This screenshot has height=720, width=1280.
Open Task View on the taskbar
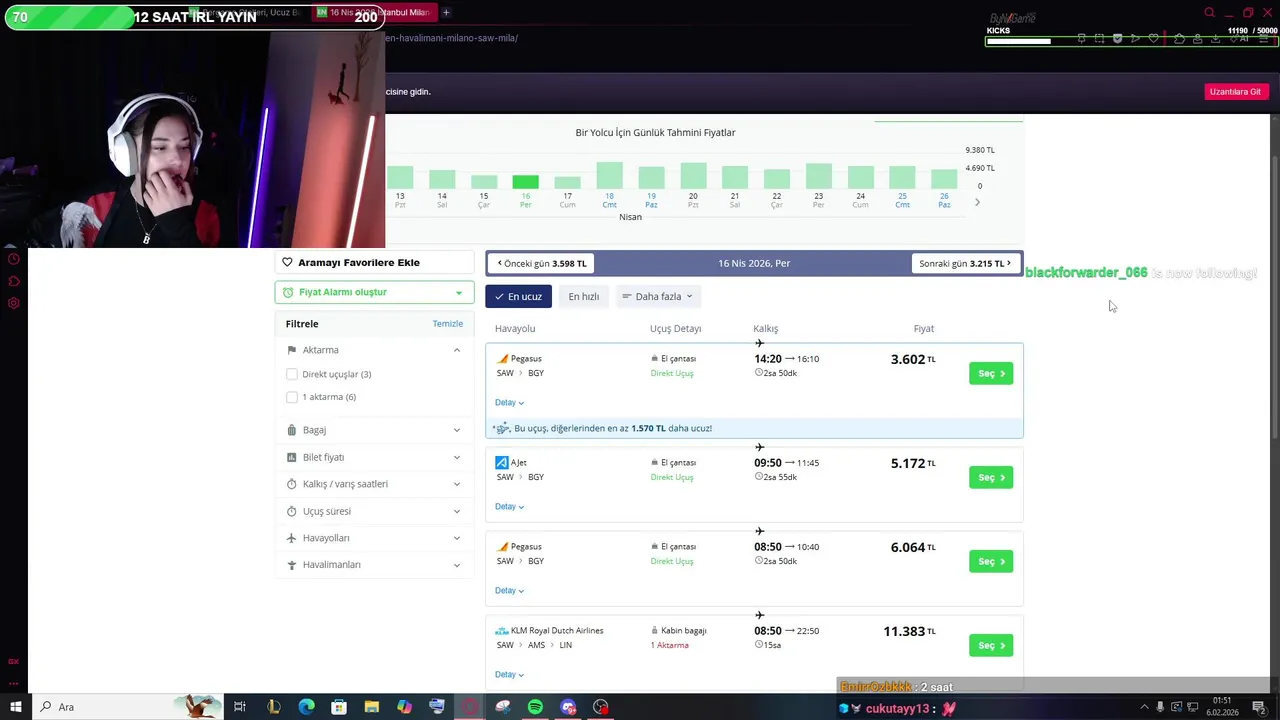240,707
